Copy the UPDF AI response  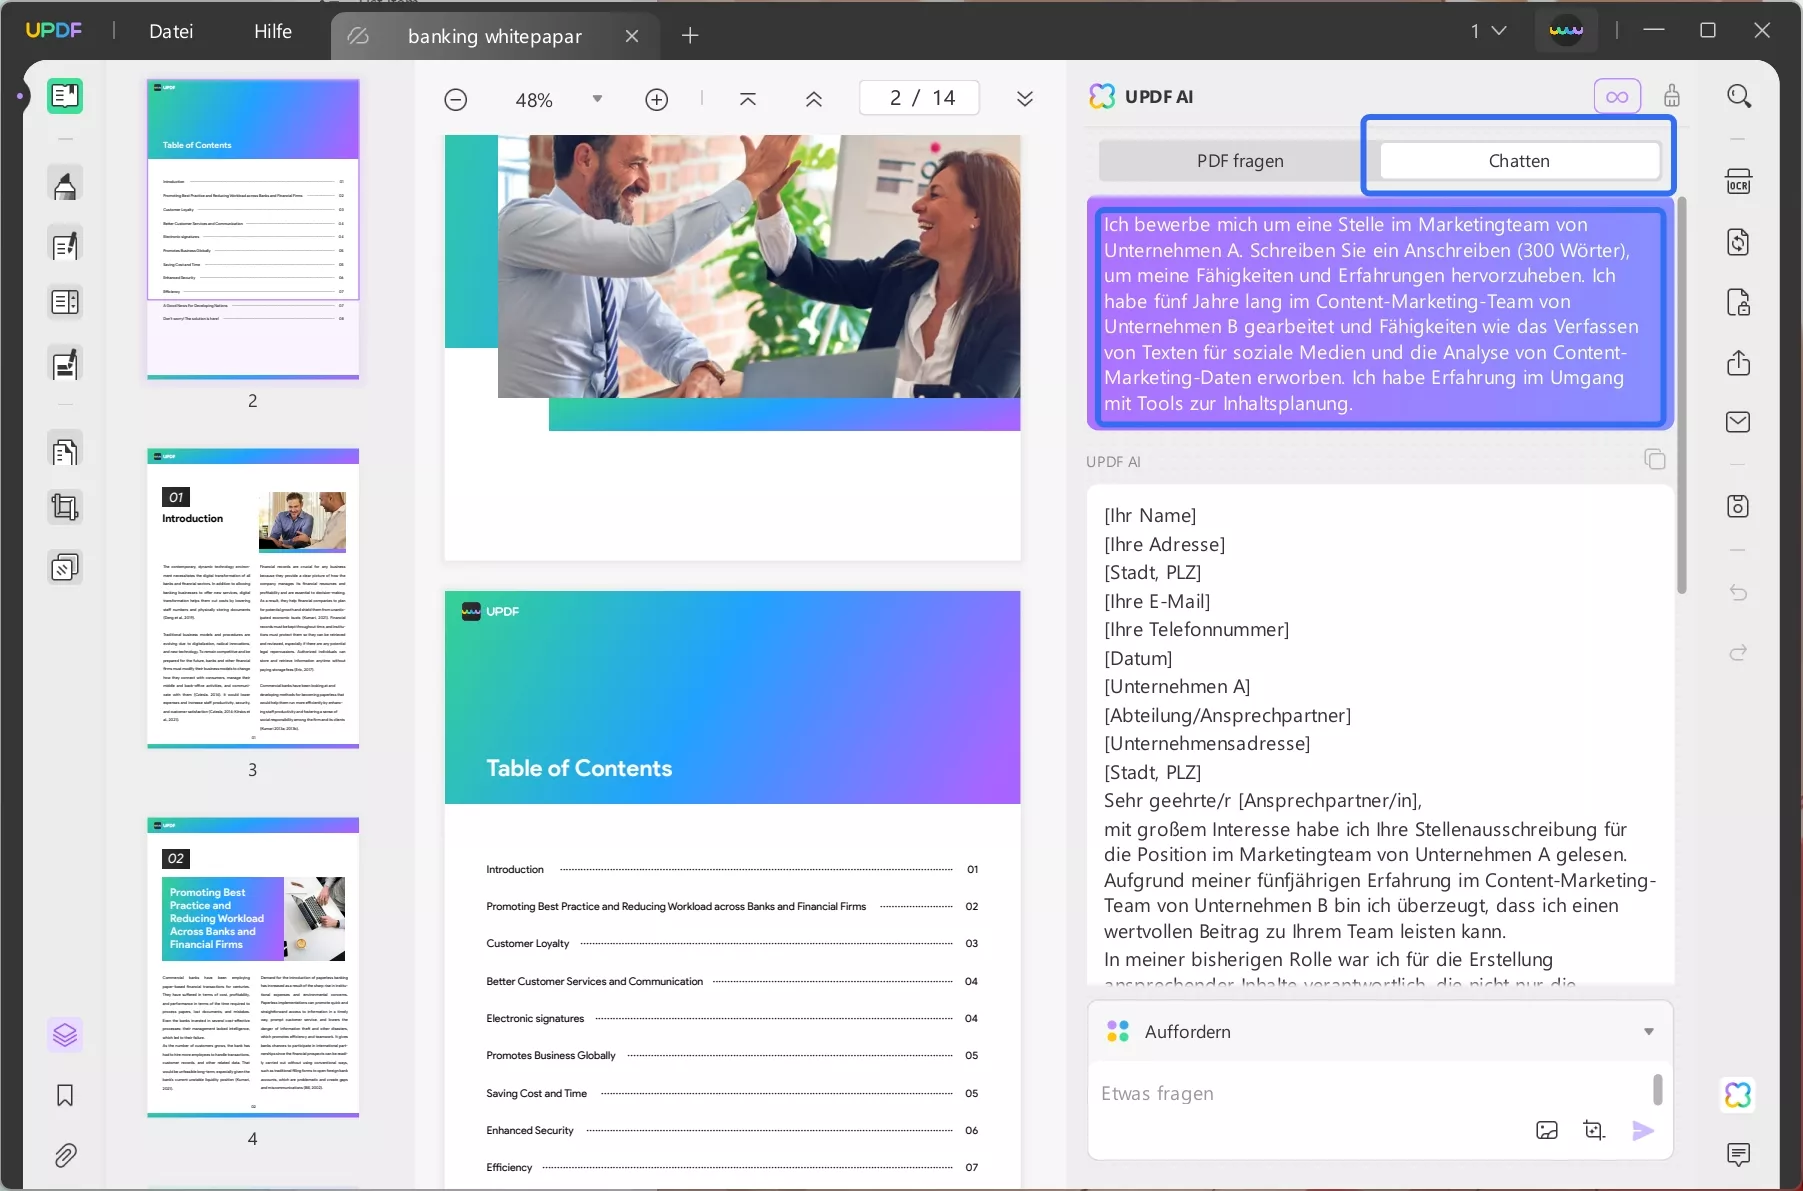coord(1655,459)
